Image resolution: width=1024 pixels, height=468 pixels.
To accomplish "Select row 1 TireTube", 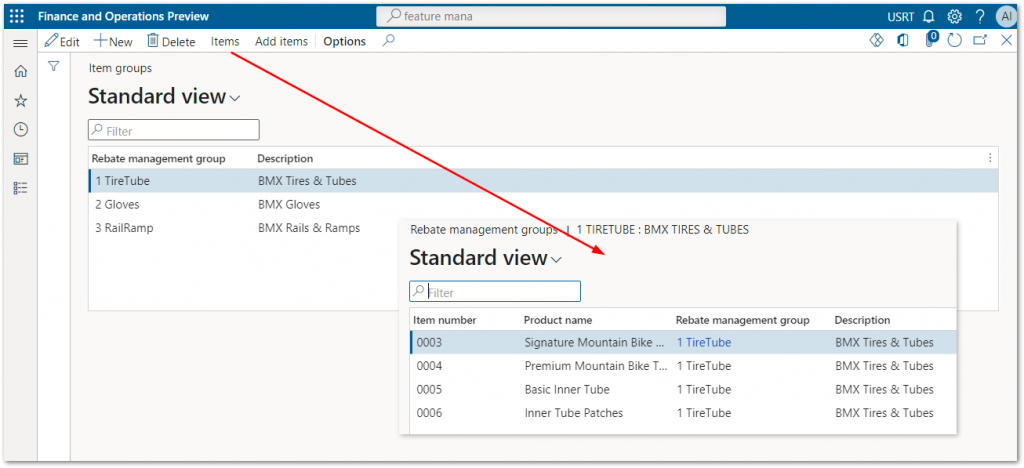I will tap(543, 181).
